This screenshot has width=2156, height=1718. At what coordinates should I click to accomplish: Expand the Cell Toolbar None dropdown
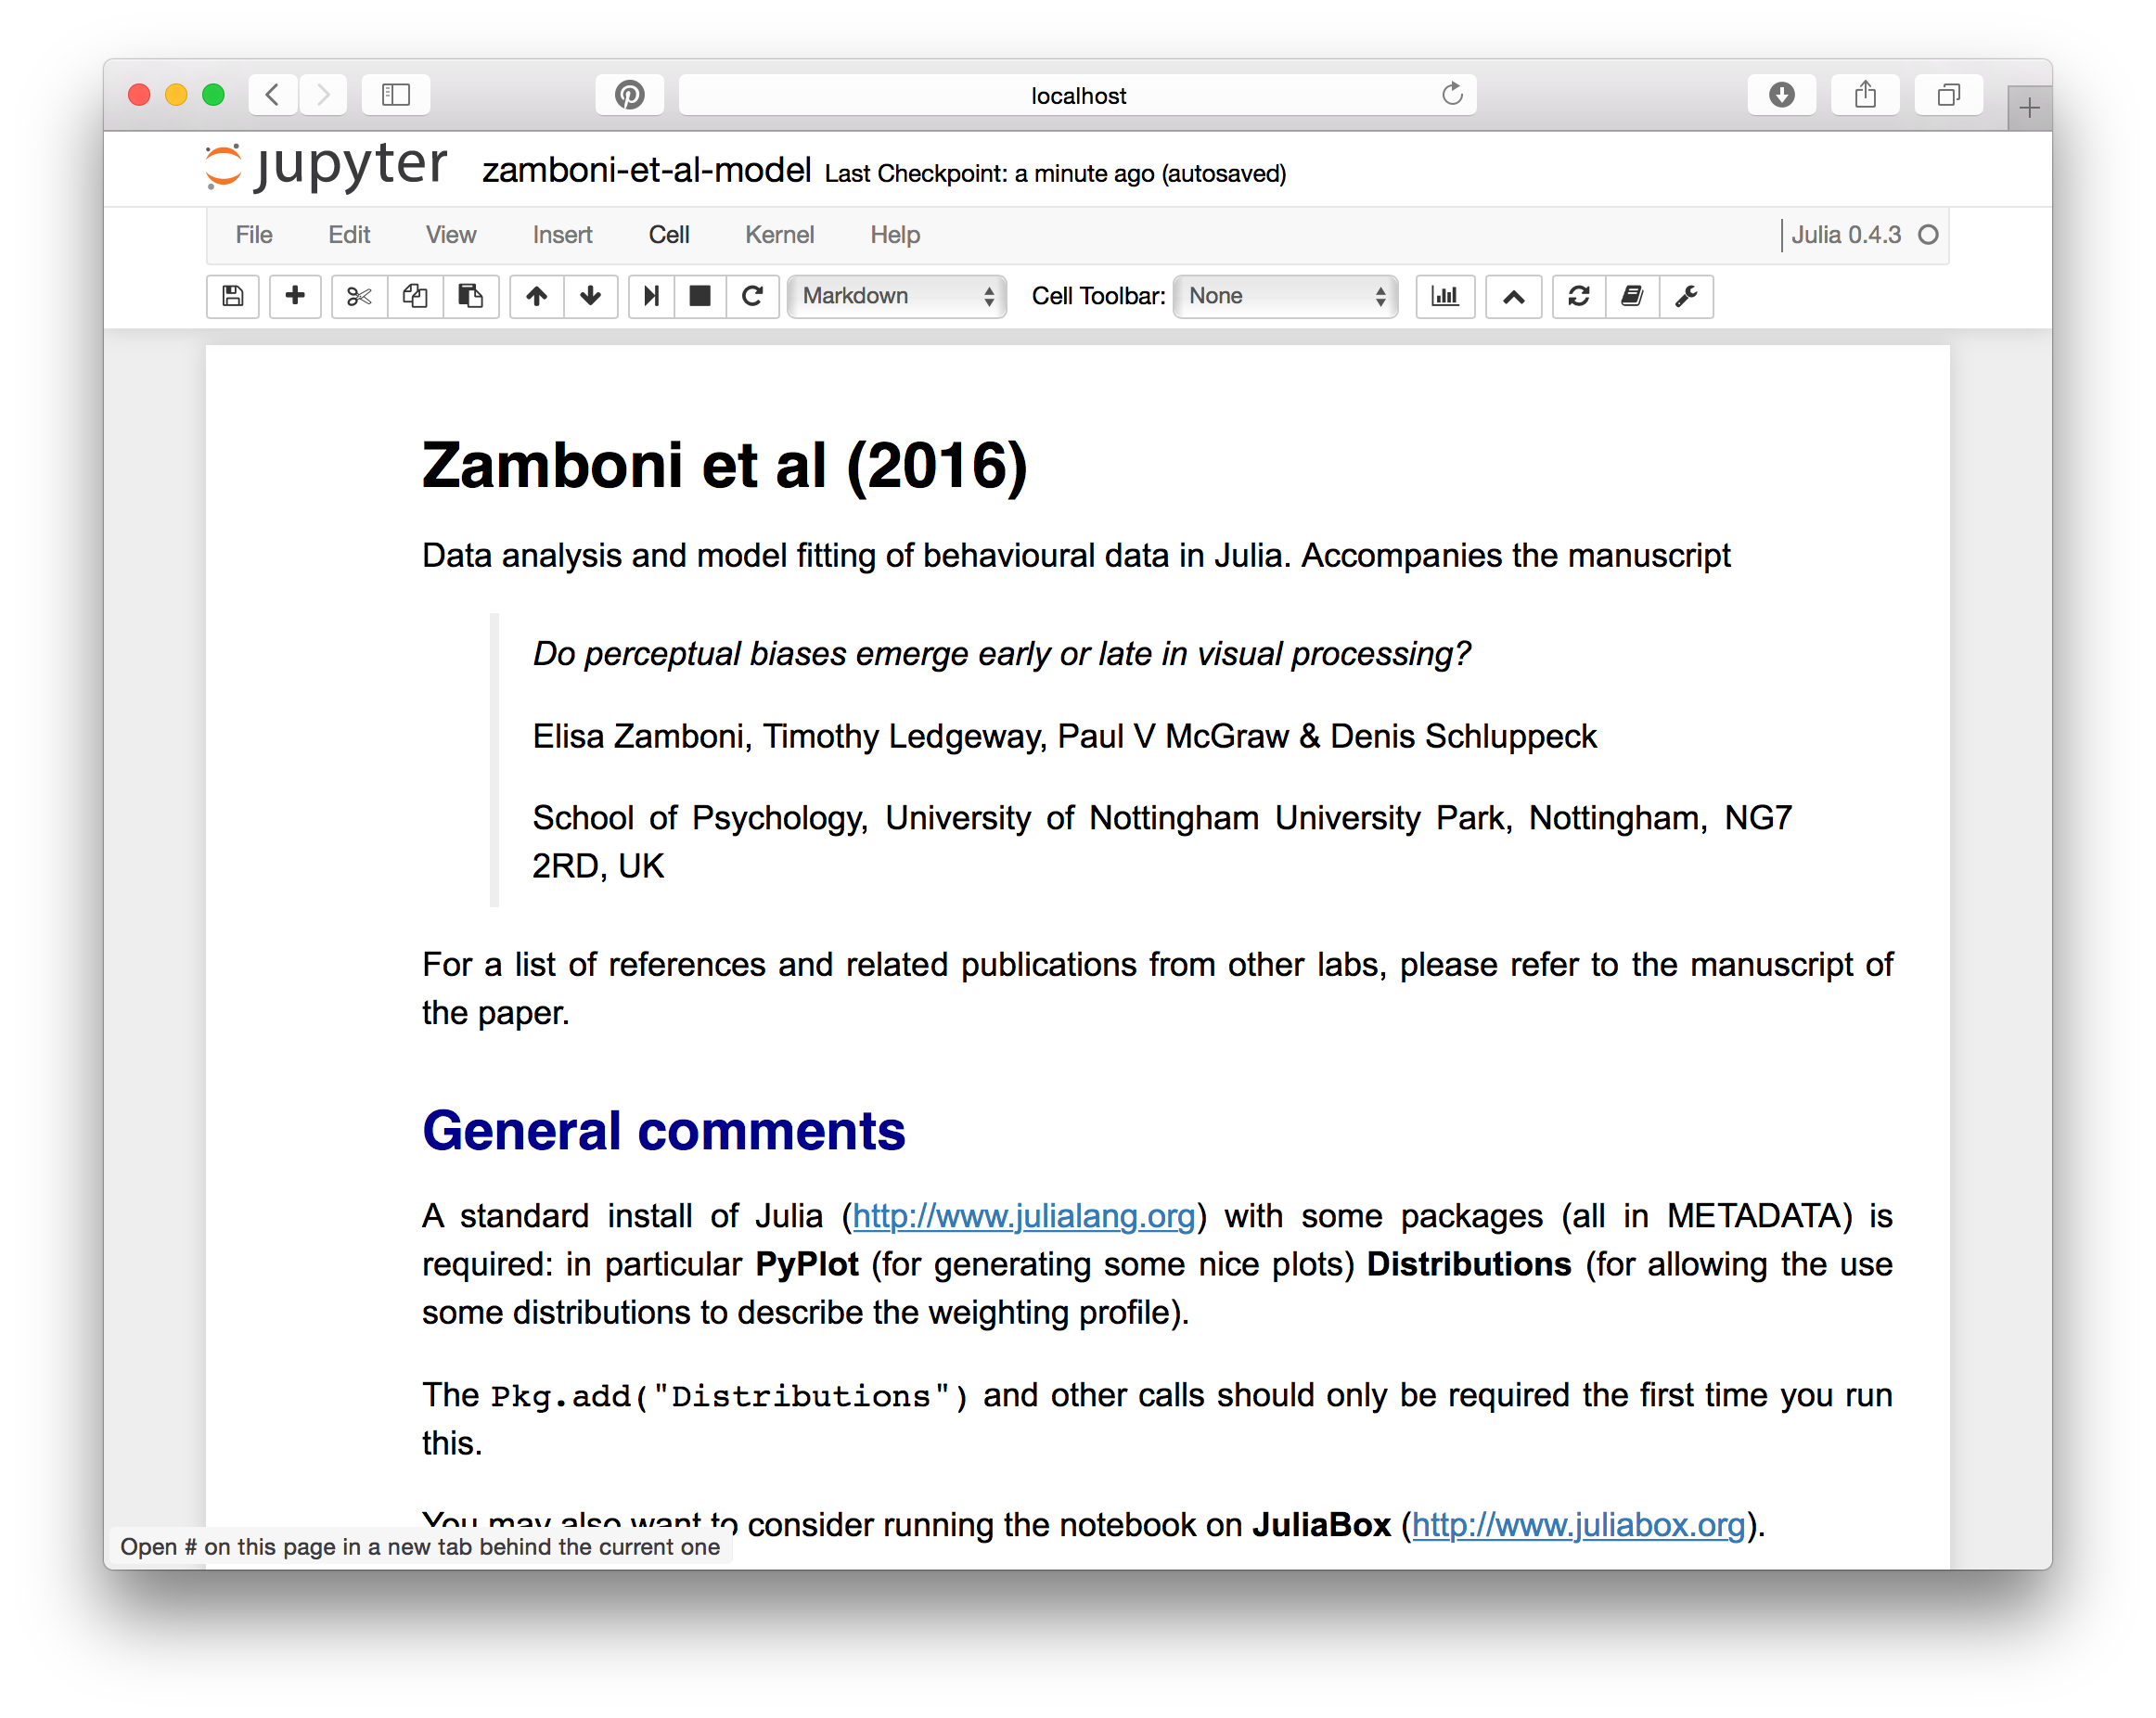point(1286,296)
